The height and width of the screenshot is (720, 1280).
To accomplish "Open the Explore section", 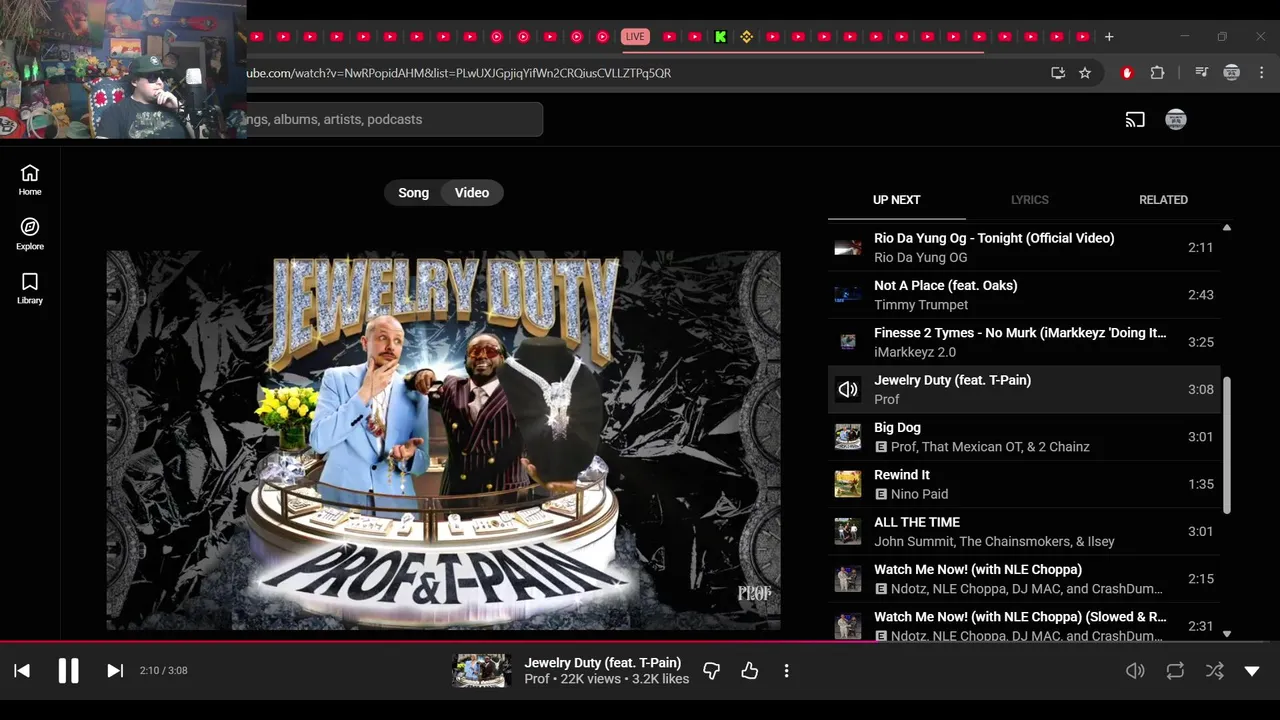I will pyautogui.click(x=30, y=234).
